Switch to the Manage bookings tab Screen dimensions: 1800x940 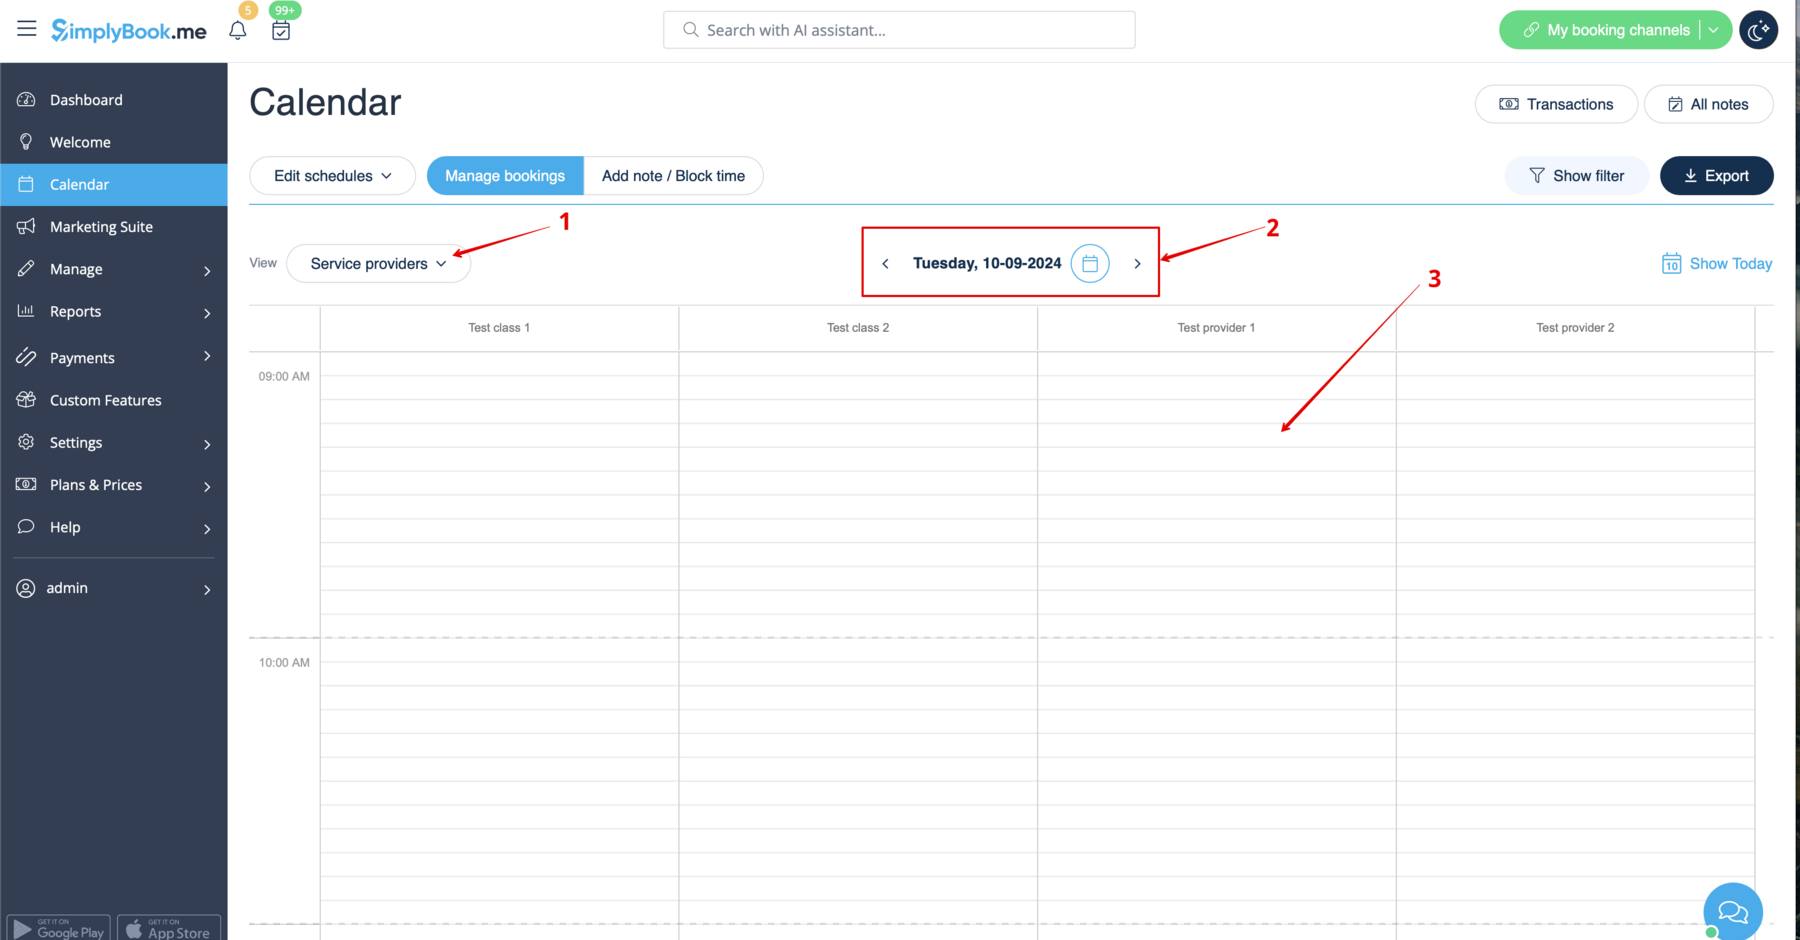coord(504,175)
